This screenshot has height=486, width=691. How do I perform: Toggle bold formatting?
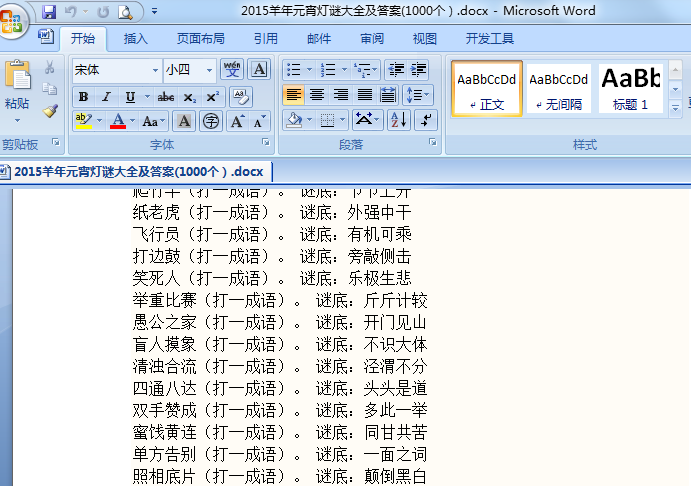[x=83, y=97]
